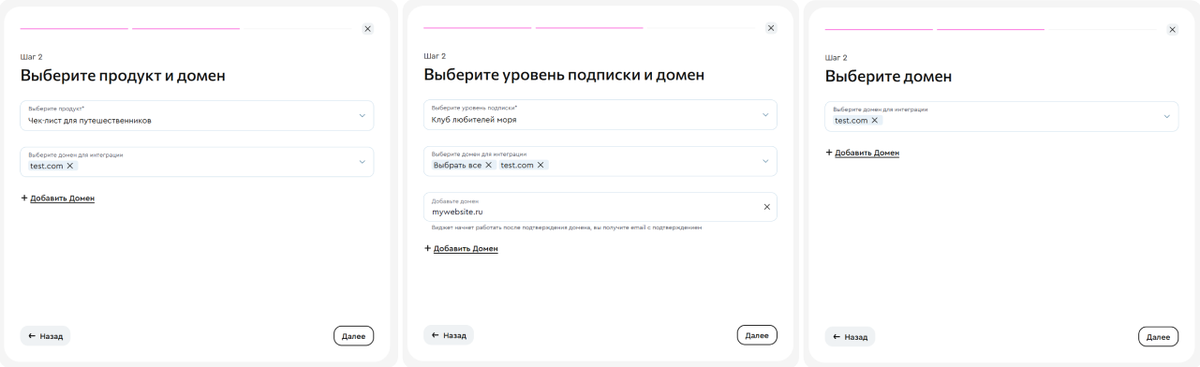Go back with 'Назад' in subscription dialog

(449, 335)
